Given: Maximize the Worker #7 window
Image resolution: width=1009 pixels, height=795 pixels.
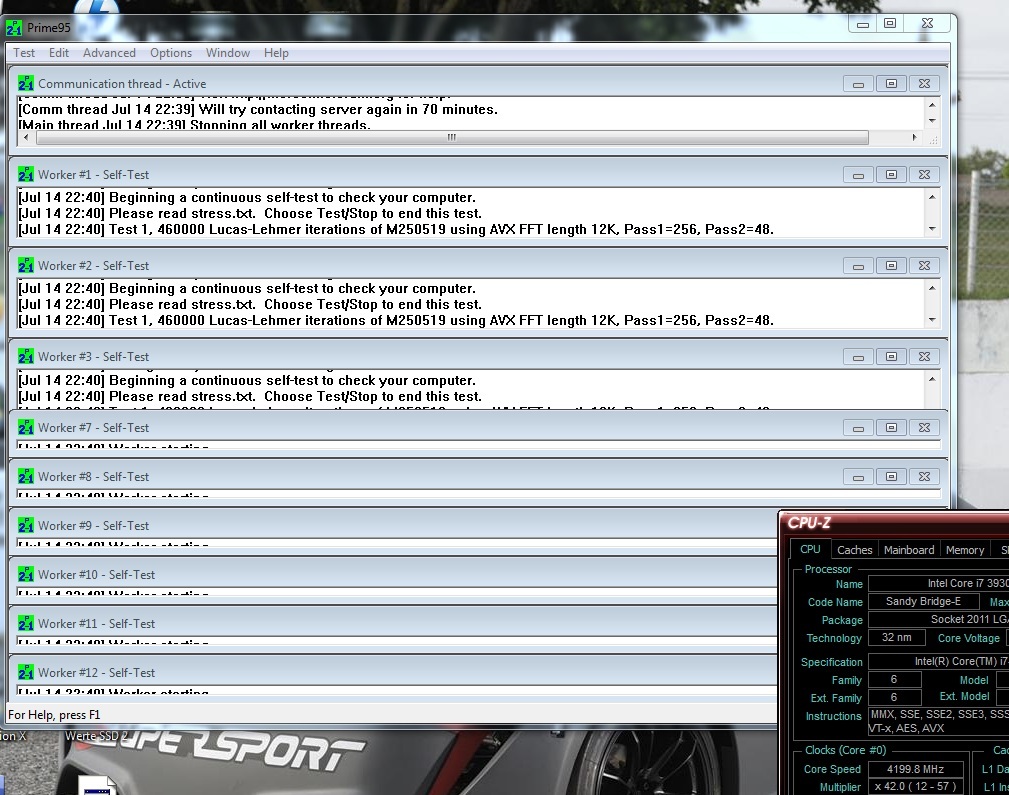Looking at the screenshot, I should pyautogui.click(x=891, y=427).
